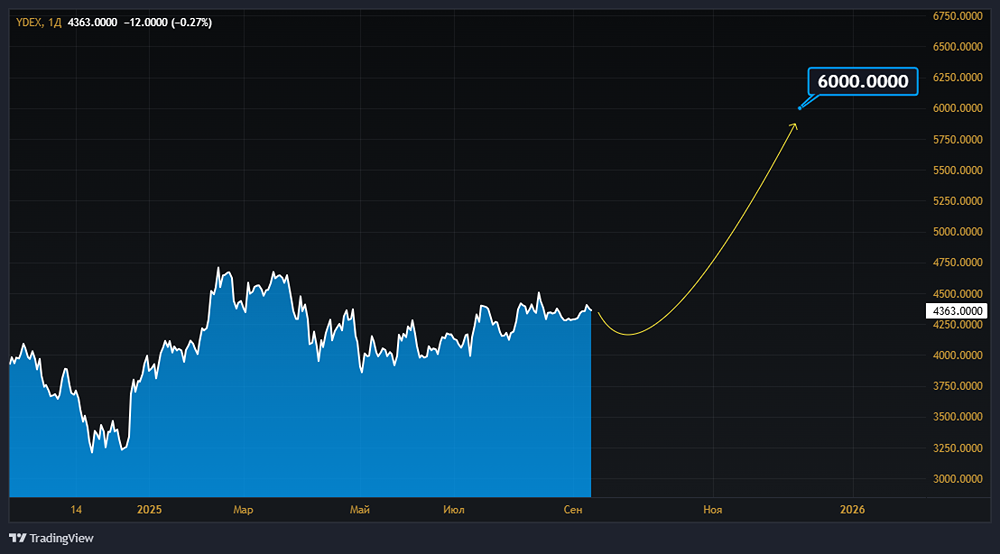This screenshot has height=554, width=1000.
Task: Click the 6250.0000 price axis label
Action: pyautogui.click(x=957, y=77)
